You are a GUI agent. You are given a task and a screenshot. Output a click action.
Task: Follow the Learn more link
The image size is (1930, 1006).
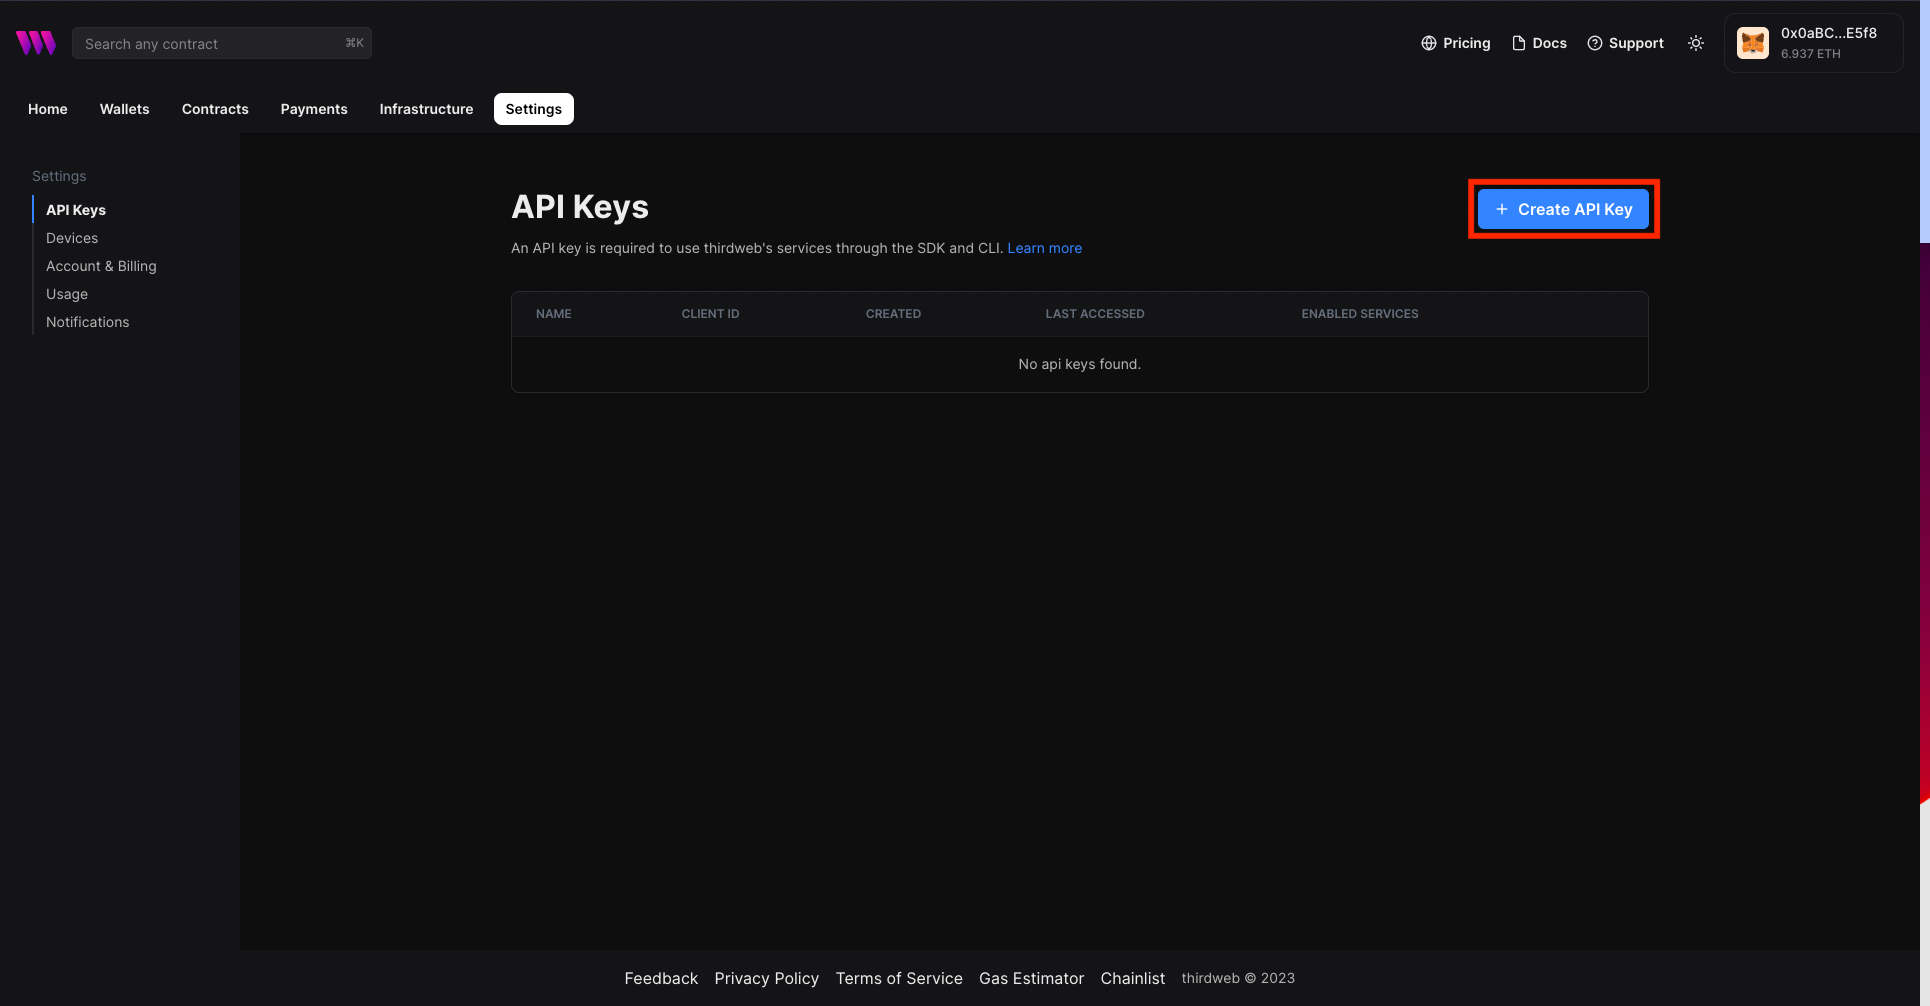pos(1044,248)
